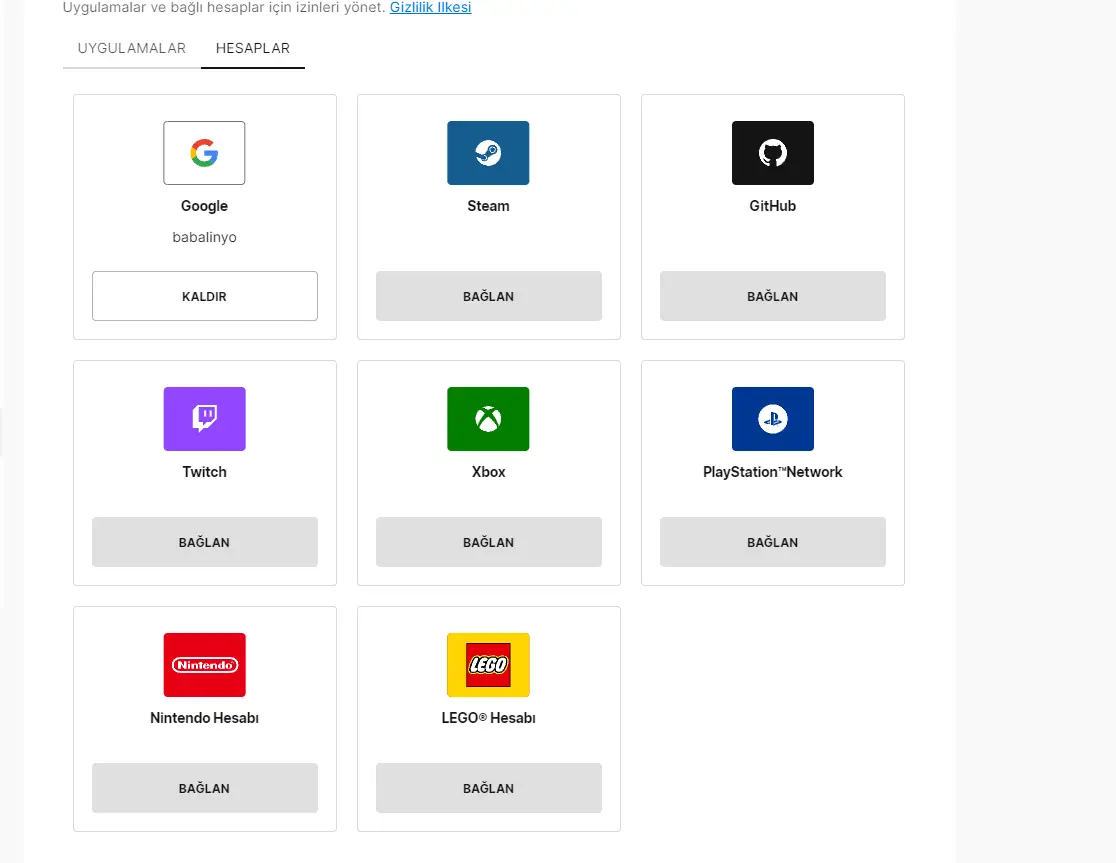1116x863 pixels.
Task: Click the Xbox card title text
Action: (488, 472)
